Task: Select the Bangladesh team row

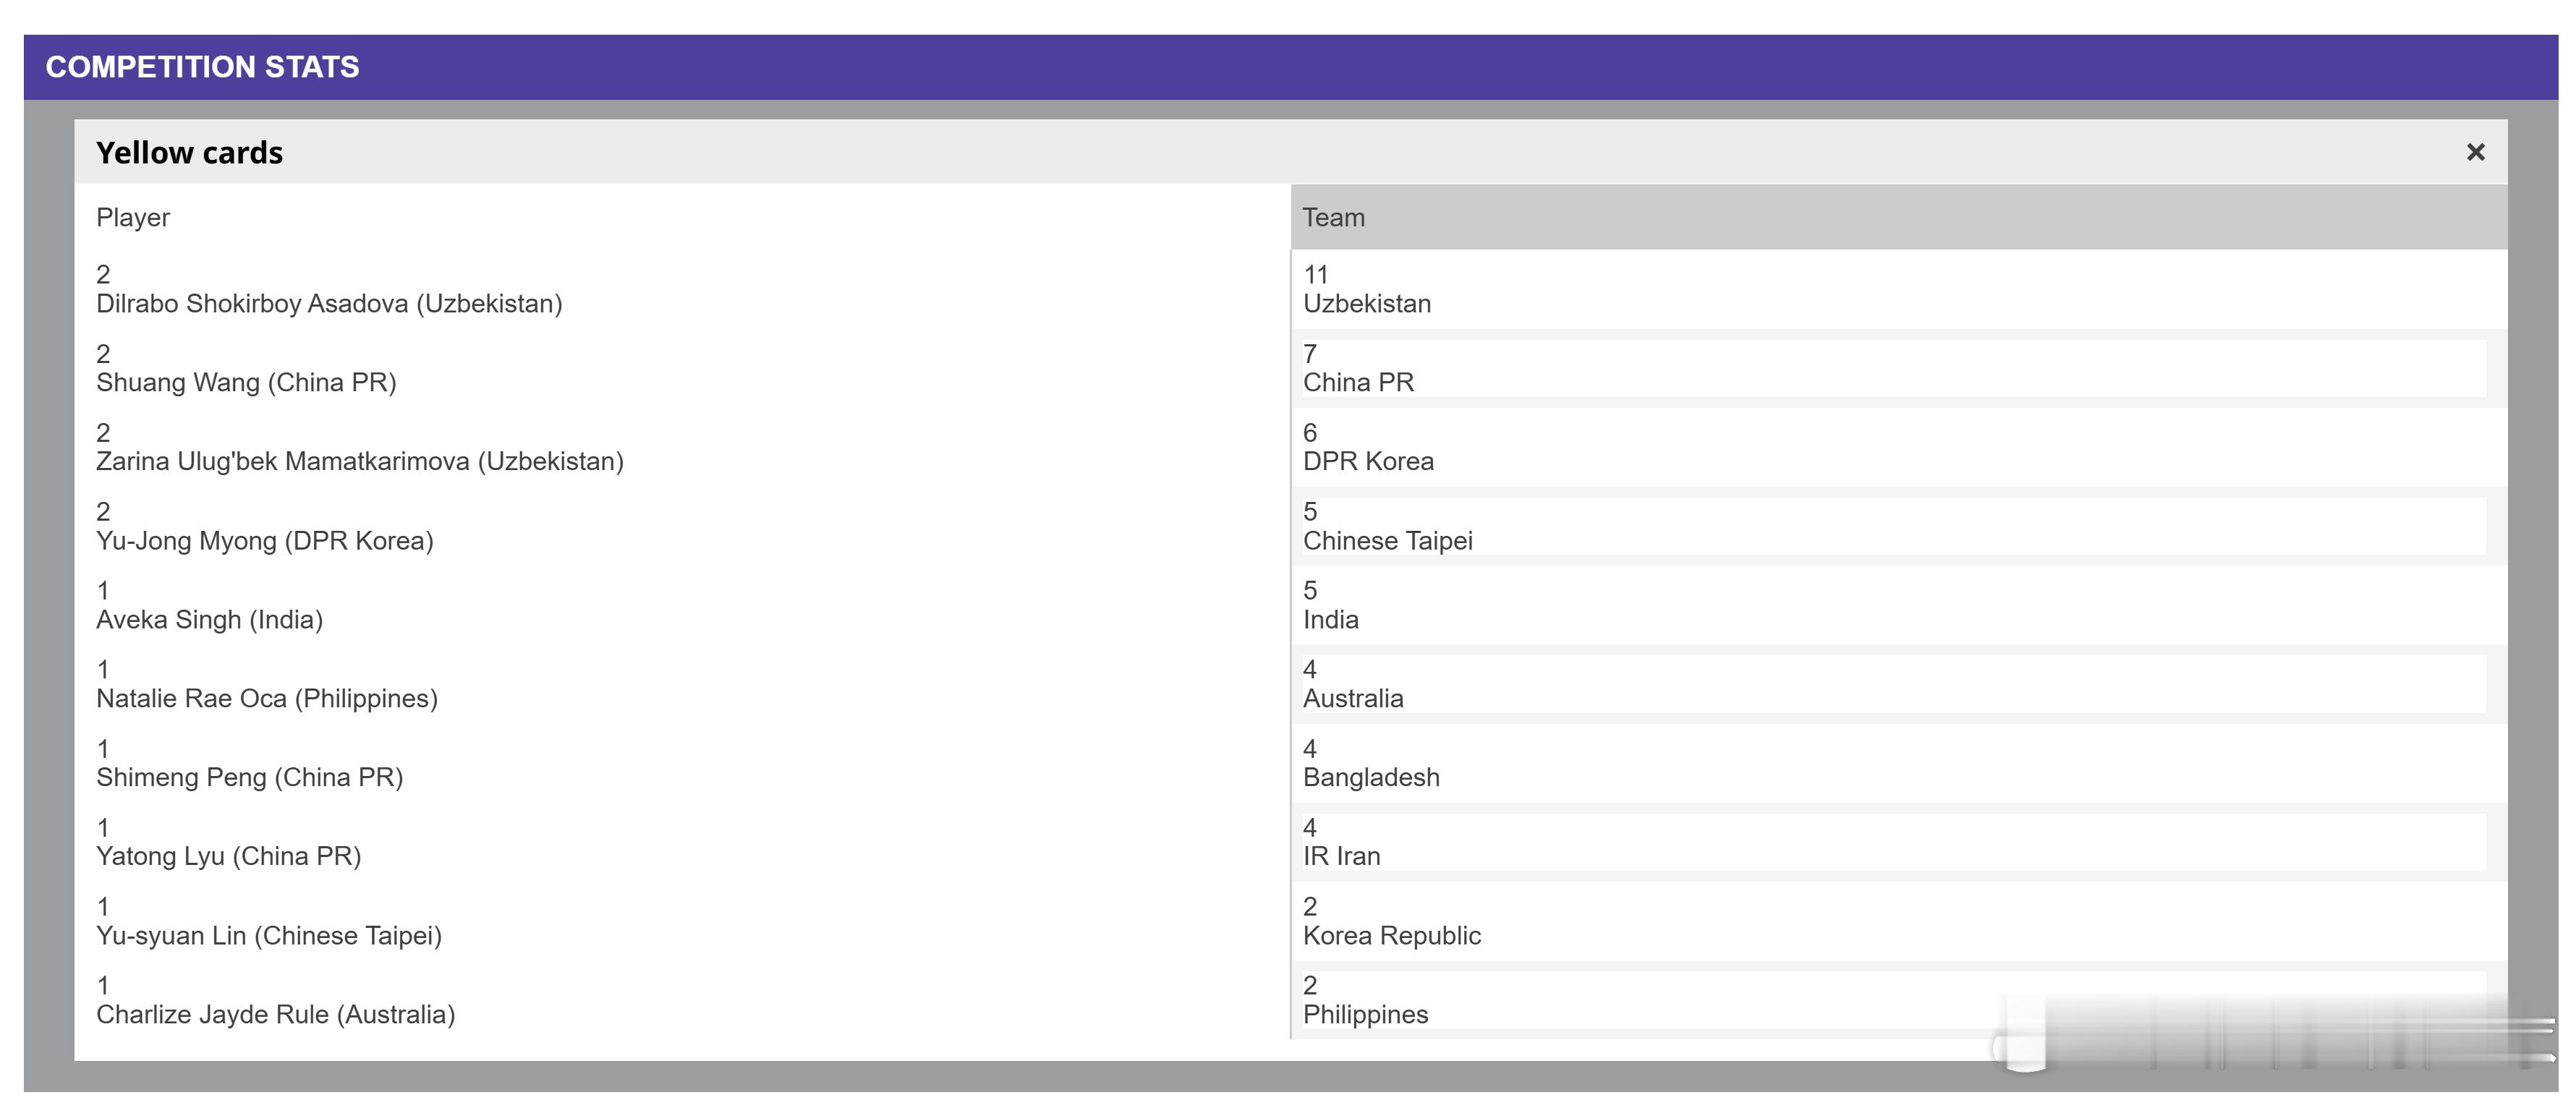Action: point(1370,777)
